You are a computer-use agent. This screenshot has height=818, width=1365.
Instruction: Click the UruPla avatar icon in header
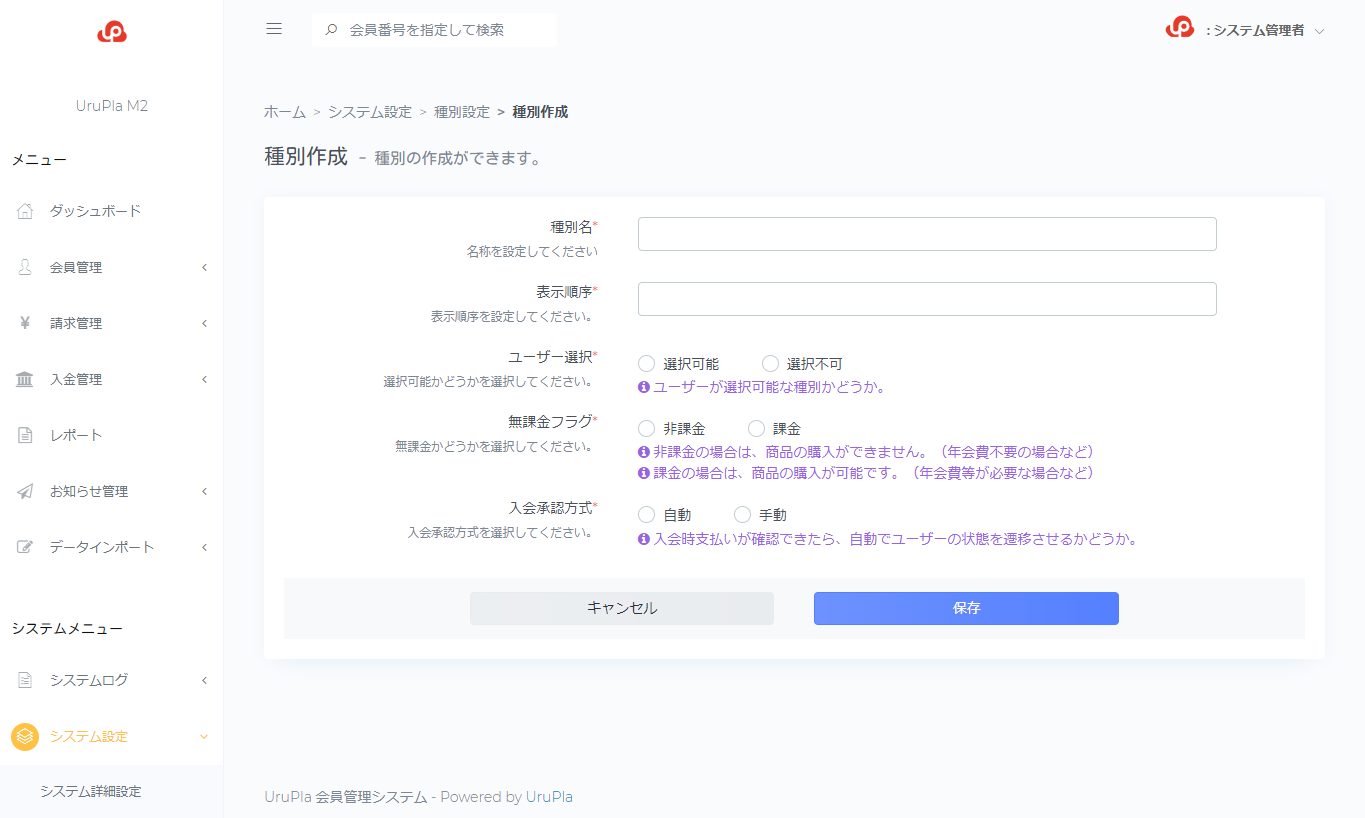click(1180, 29)
